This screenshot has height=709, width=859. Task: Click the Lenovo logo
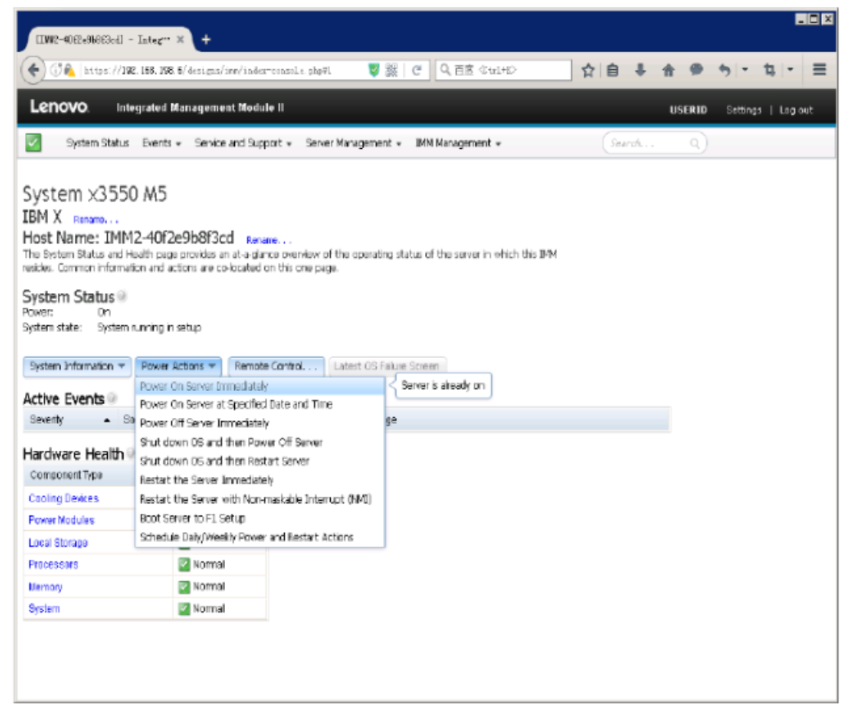click(59, 106)
